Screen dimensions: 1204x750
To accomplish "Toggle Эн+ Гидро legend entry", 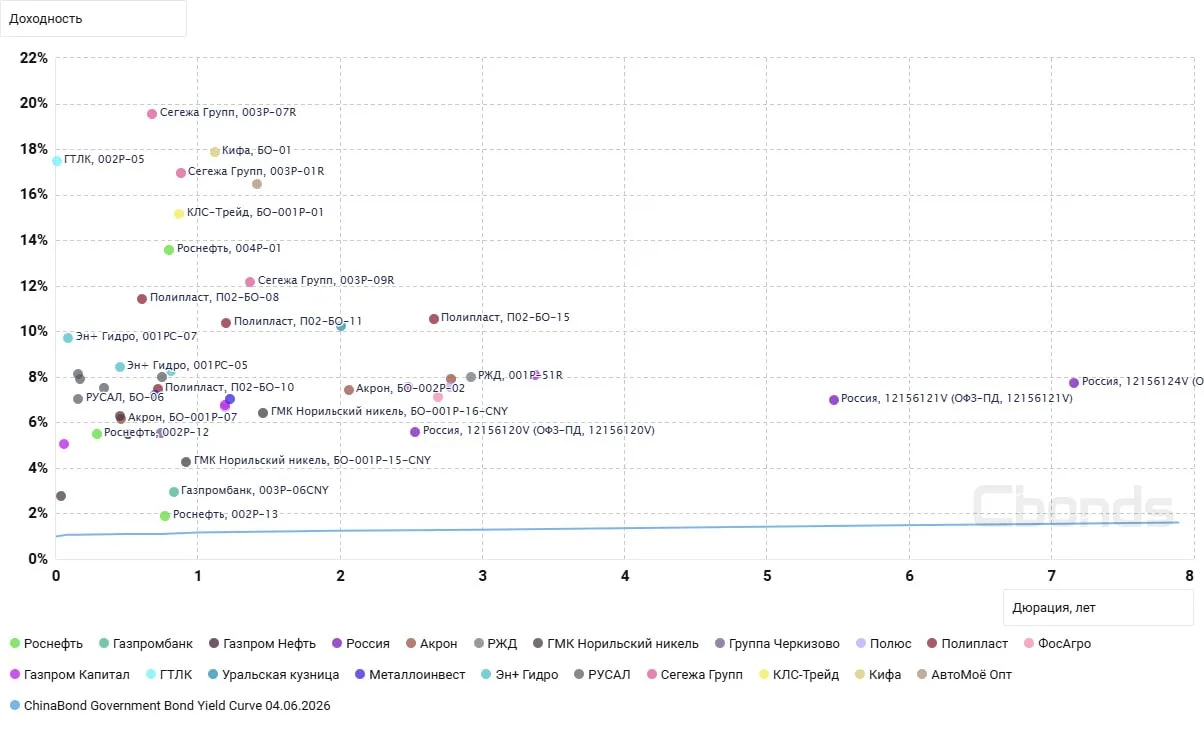I will (x=519, y=675).
